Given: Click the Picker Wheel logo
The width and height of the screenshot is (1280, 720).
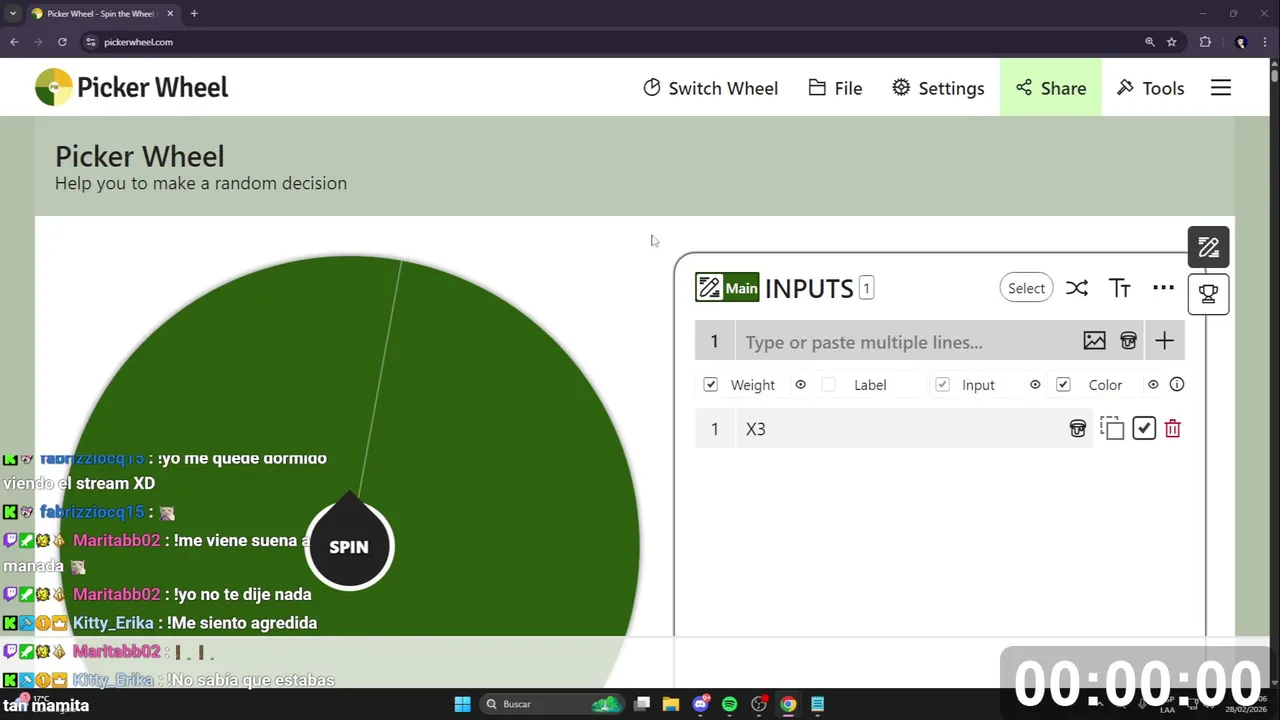Looking at the screenshot, I should point(131,87).
